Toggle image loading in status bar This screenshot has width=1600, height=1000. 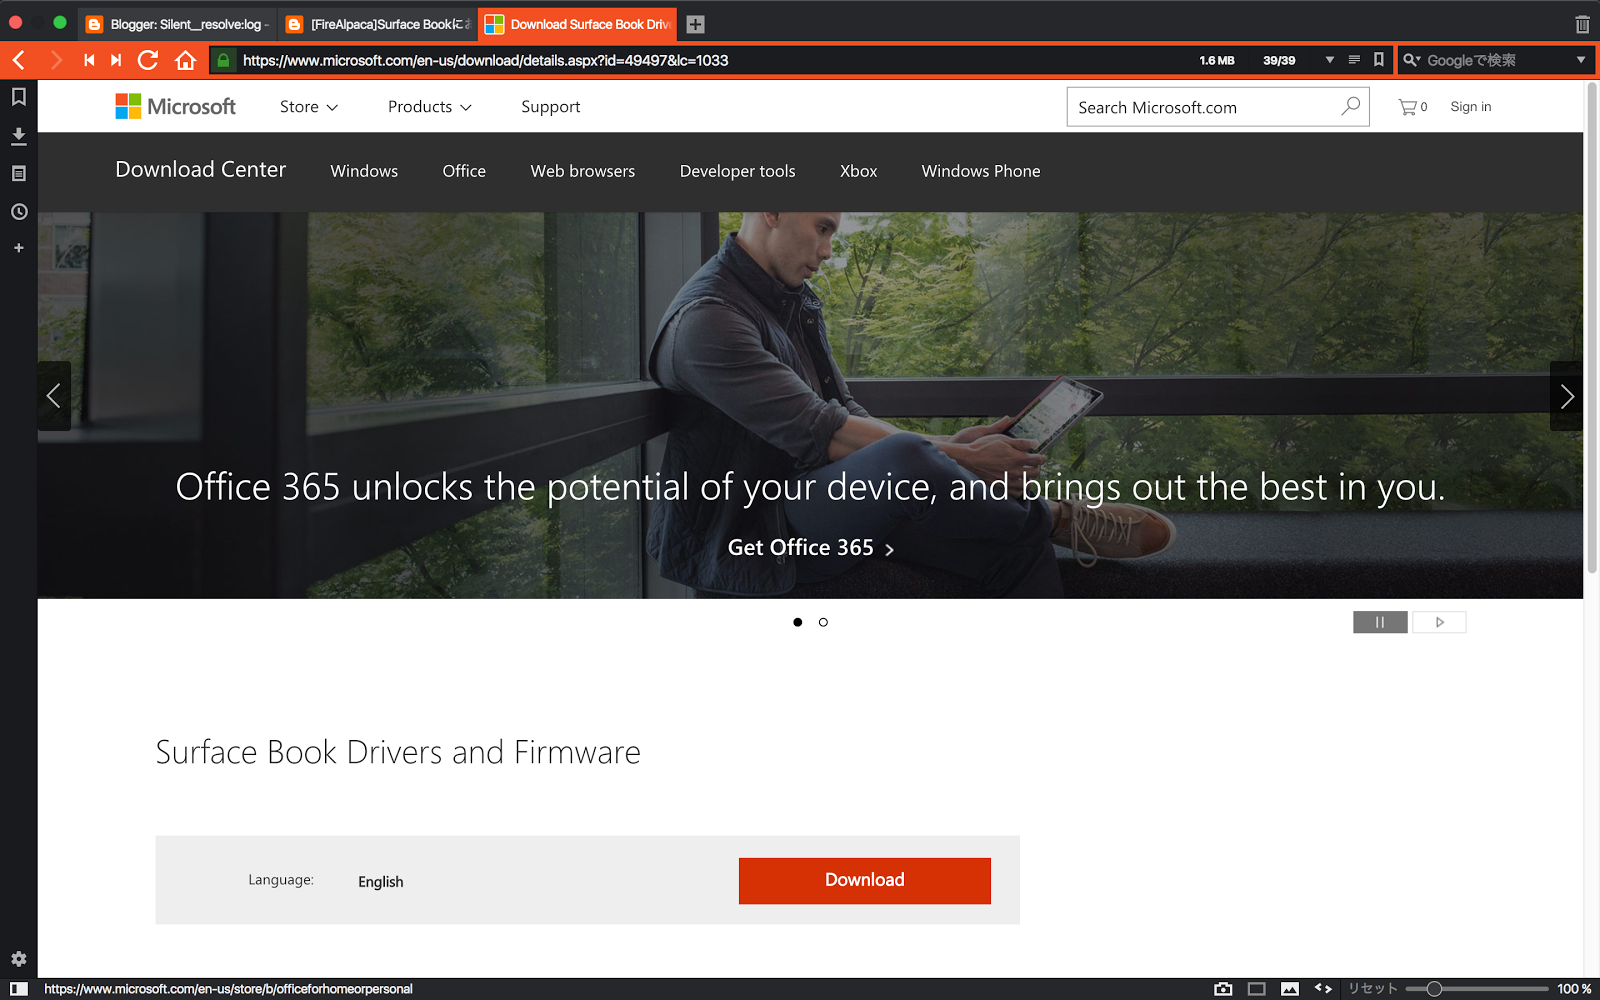pyautogui.click(x=1290, y=989)
